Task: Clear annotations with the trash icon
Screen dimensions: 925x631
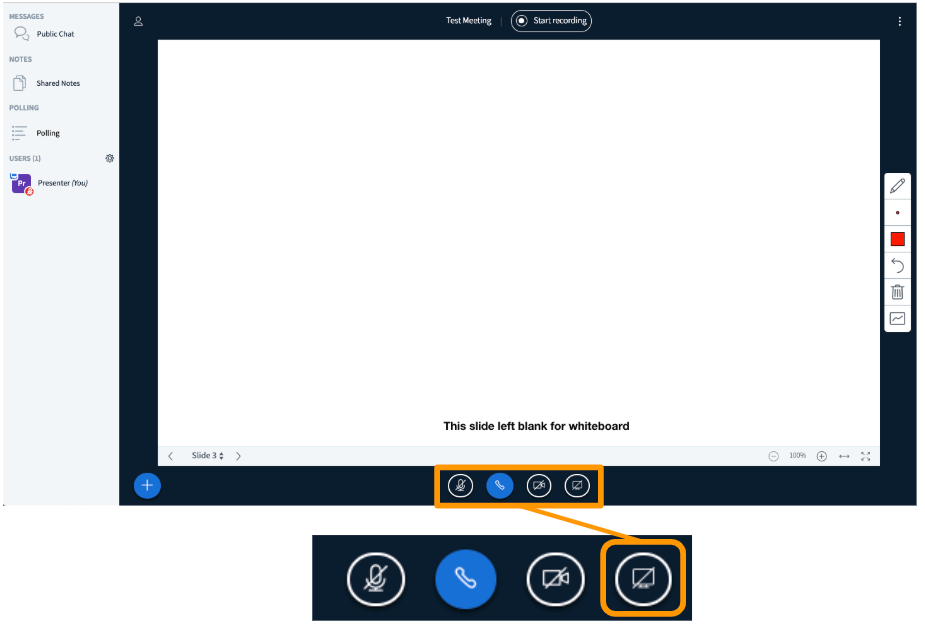Action: 897,292
